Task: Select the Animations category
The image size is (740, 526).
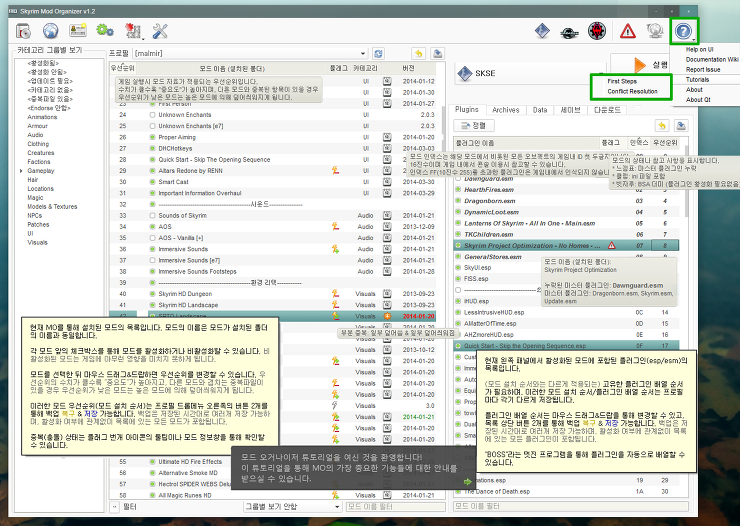Action: coord(42,117)
